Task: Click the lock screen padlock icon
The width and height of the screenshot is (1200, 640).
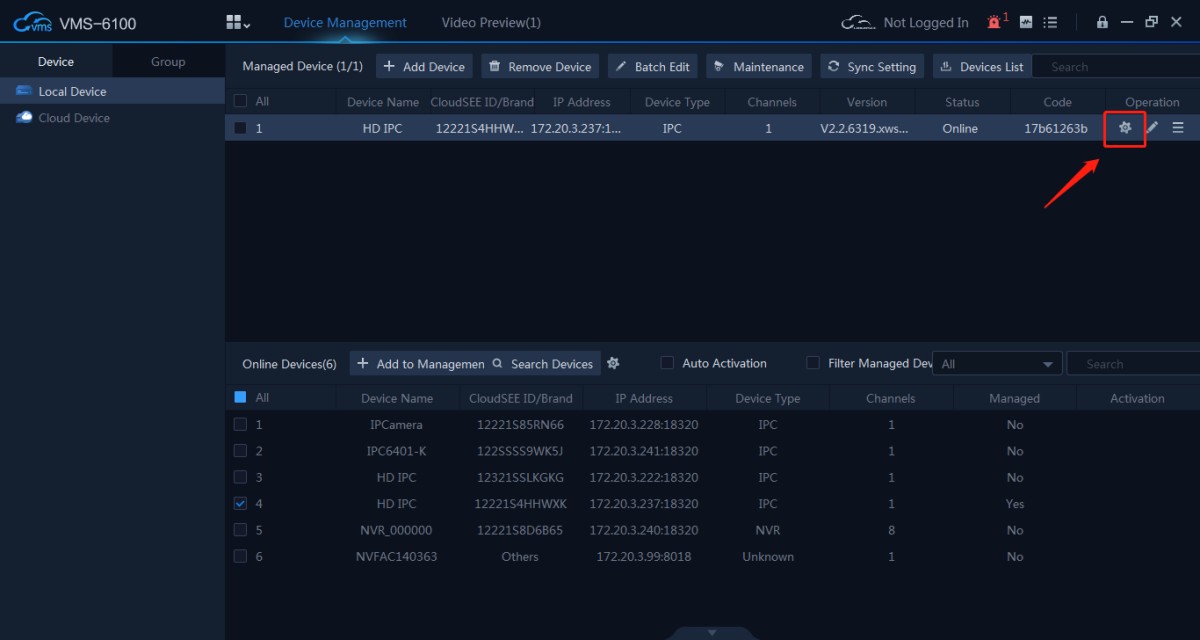Action: pos(1102,22)
